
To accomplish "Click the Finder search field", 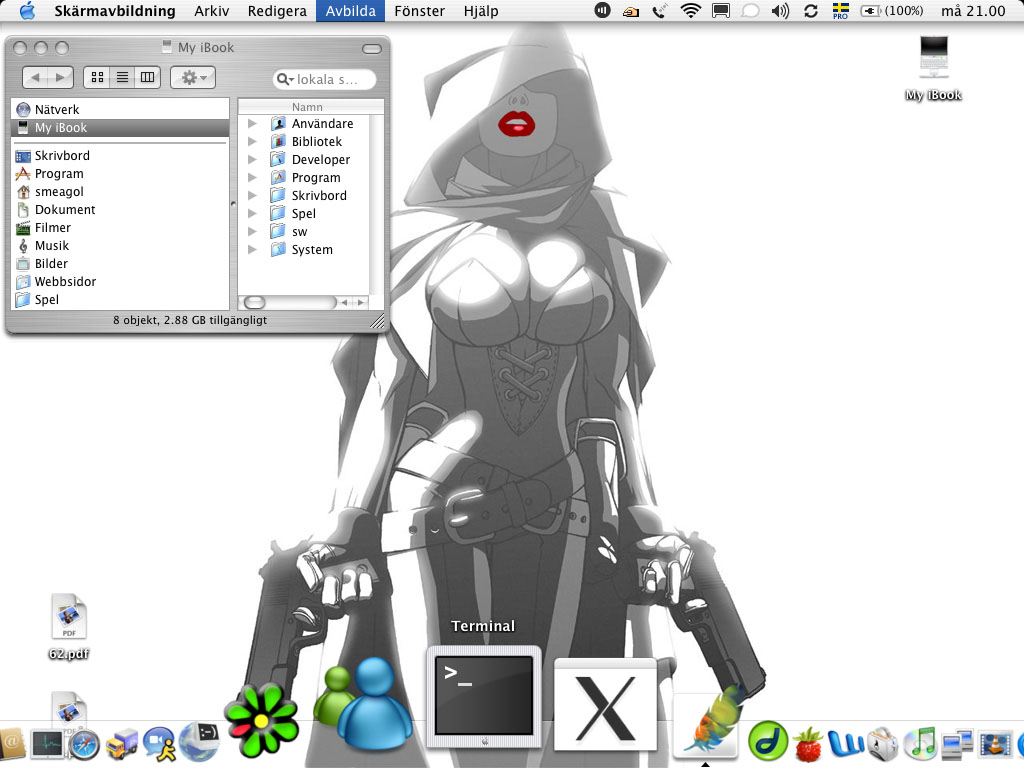I will coord(325,79).
